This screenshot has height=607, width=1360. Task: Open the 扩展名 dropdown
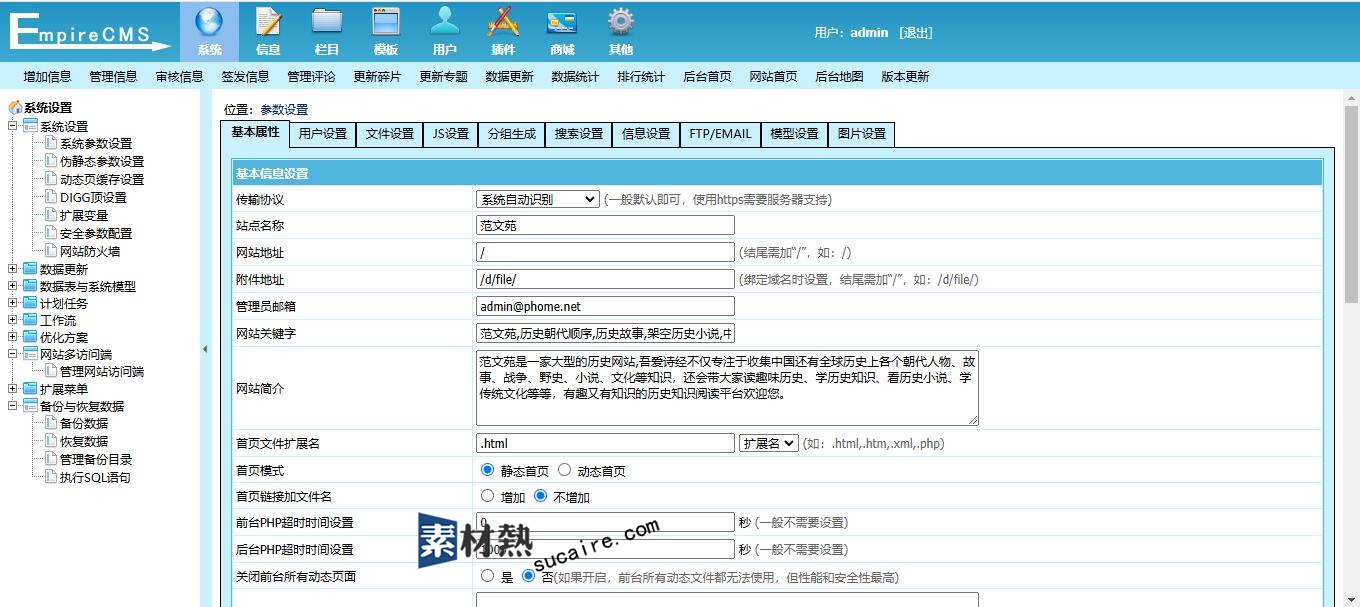pyautogui.click(x=768, y=443)
